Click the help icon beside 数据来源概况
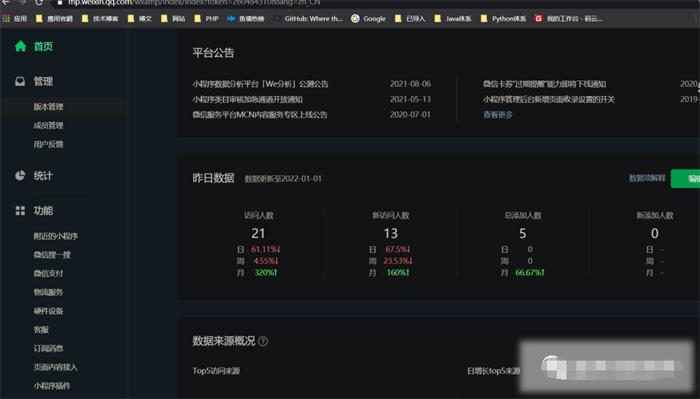 [263, 341]
